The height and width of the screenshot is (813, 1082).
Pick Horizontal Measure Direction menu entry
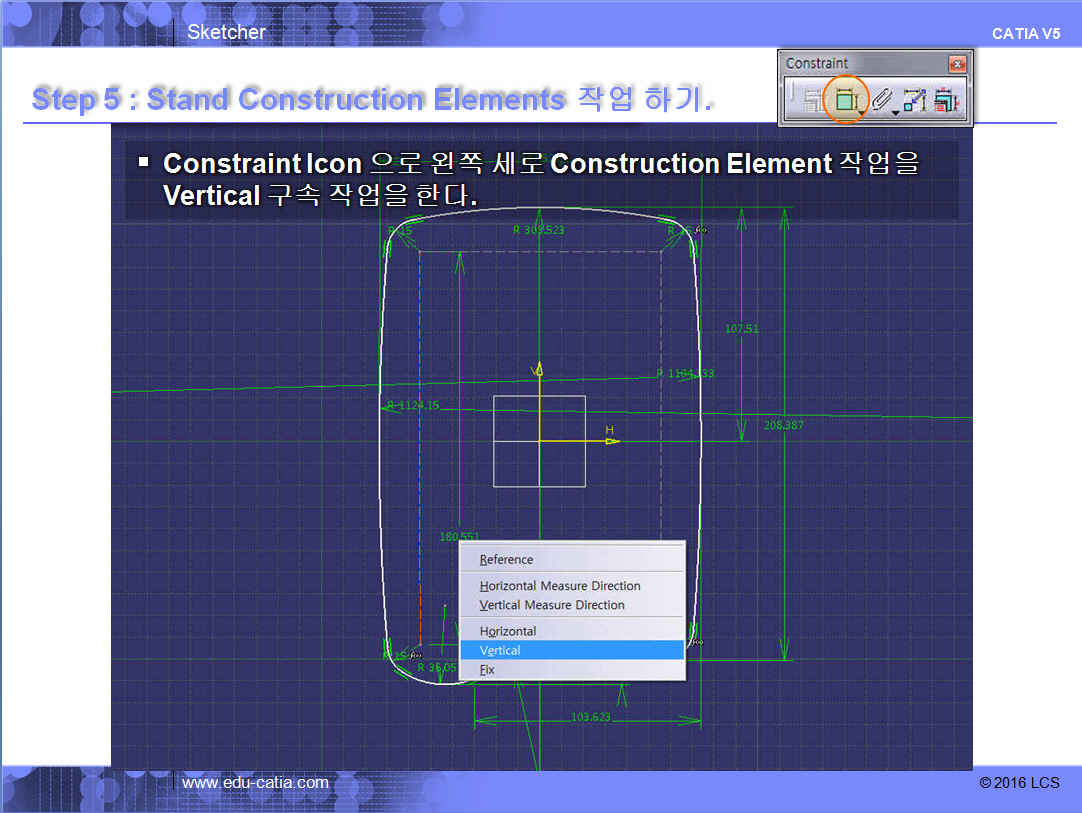560,586
